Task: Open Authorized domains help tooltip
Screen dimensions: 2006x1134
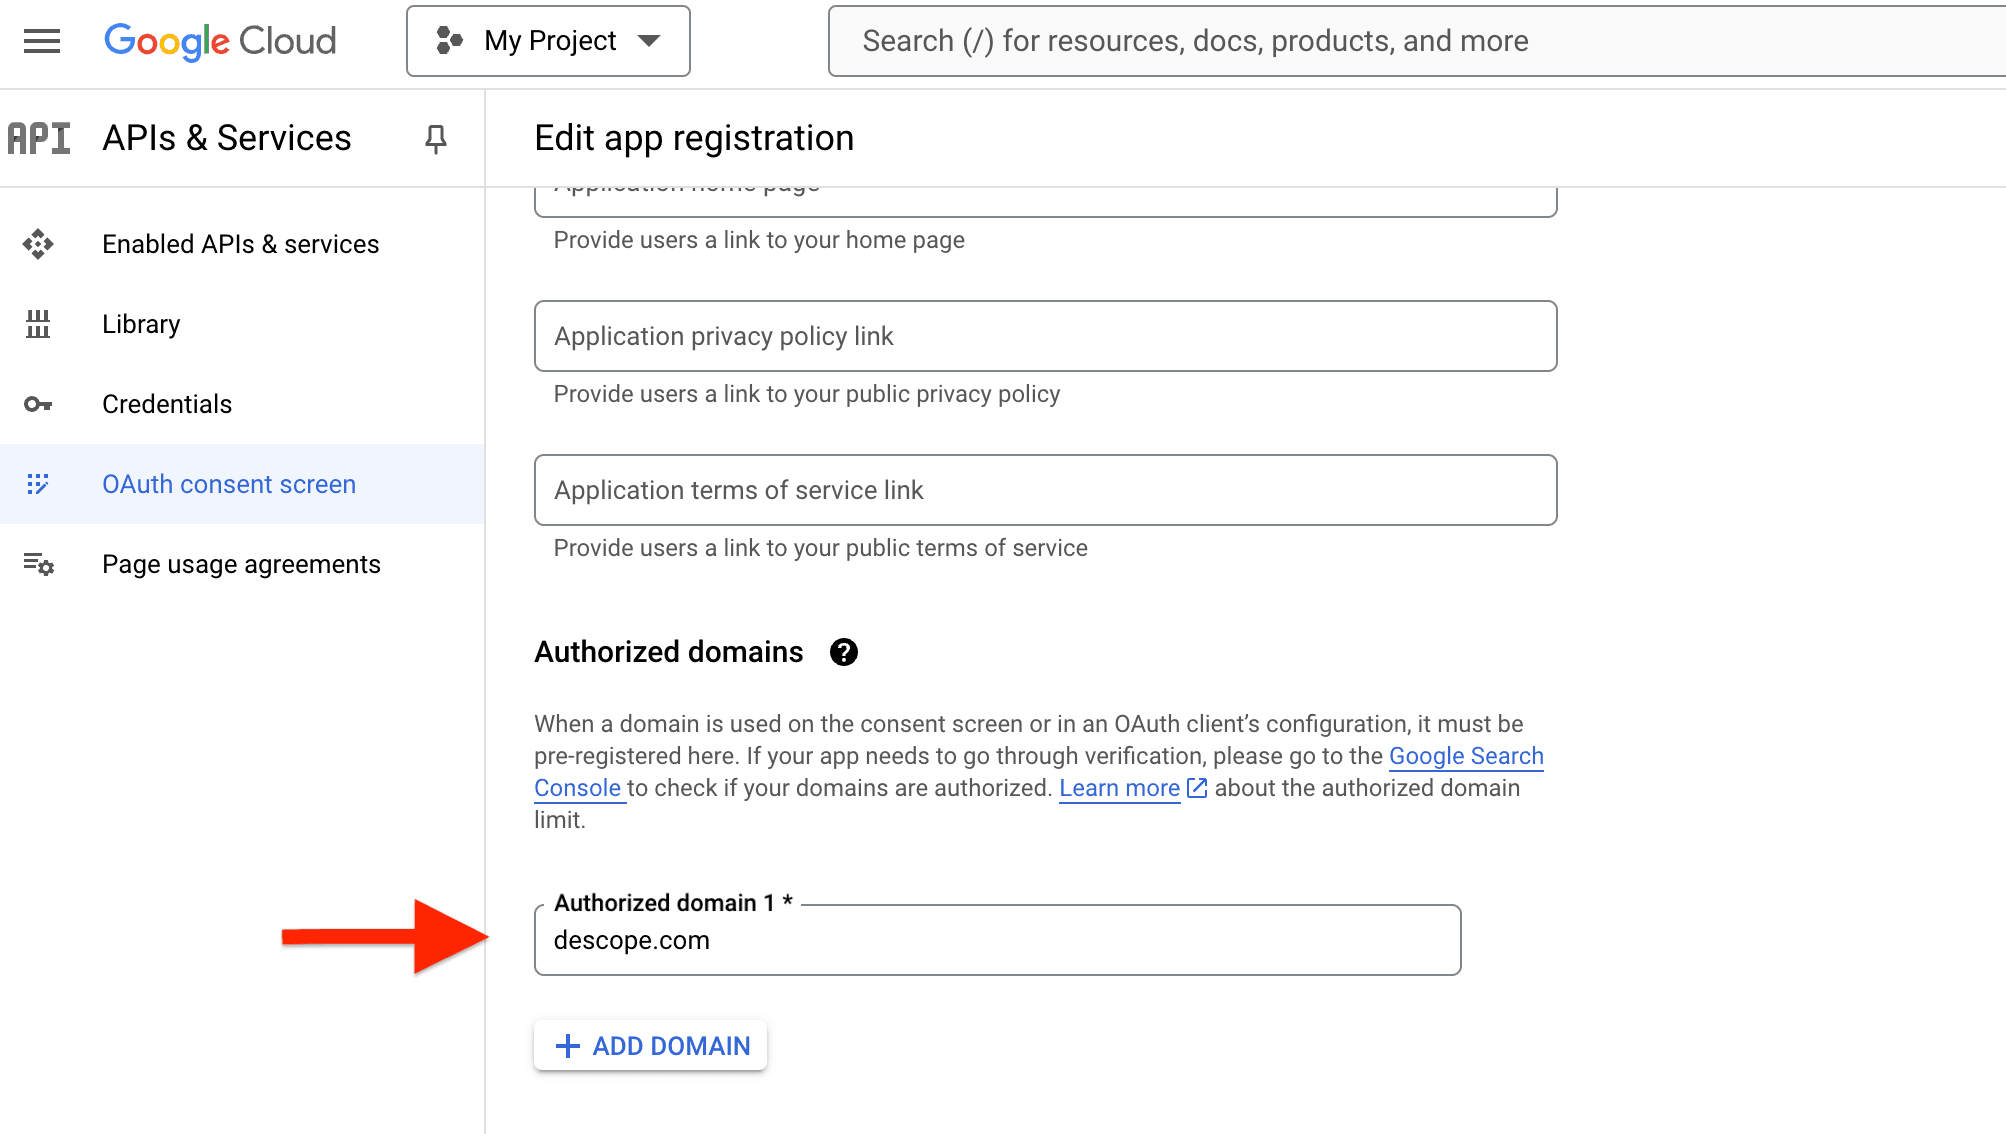Action: (x=845, y=652)
